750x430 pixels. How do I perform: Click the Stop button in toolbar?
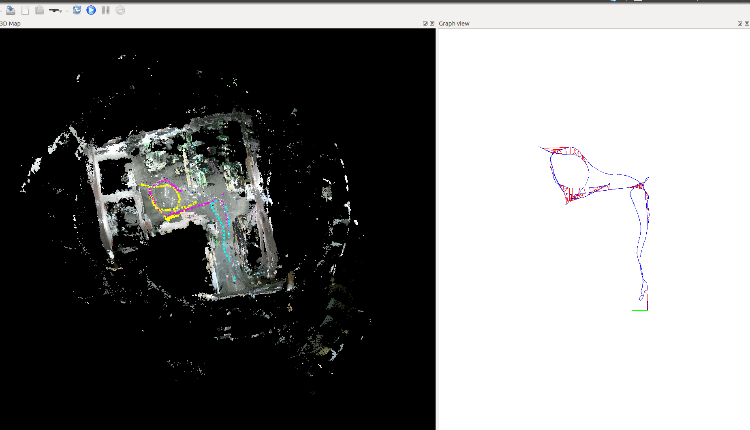point(121,10)
